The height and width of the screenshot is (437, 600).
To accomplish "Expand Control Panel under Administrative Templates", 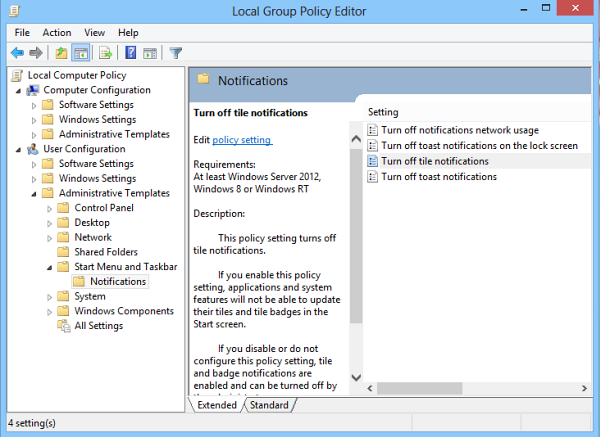I will pyautogui.click(x=50, y=208).
